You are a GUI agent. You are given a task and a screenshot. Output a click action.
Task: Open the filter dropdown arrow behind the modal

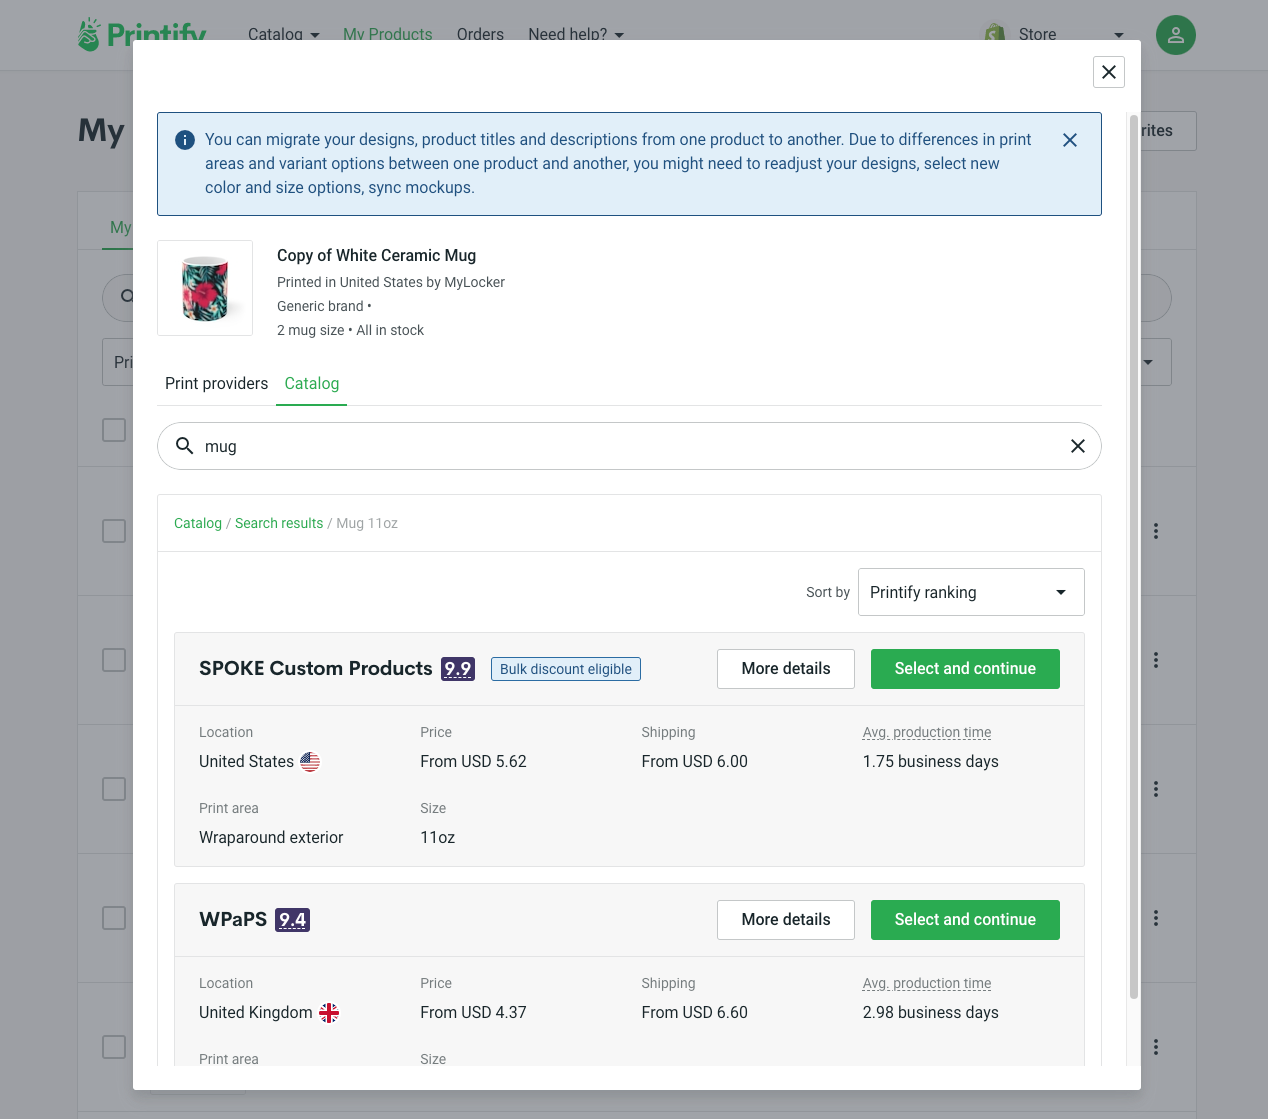pos(1148,362)
